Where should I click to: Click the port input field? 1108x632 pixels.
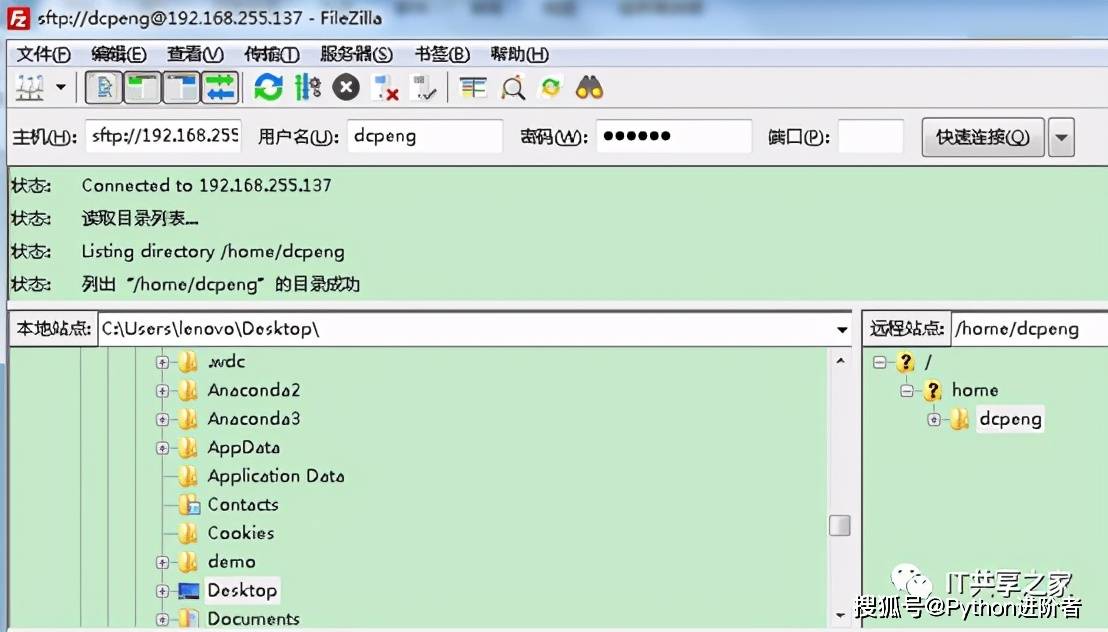click(871, 136)
